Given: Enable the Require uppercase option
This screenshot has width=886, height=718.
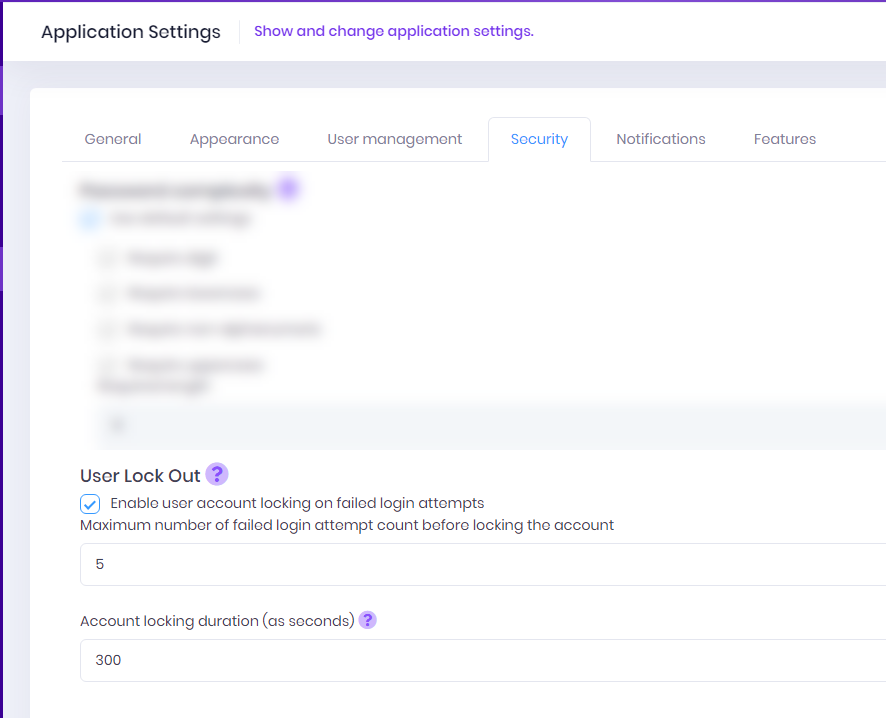Looking at the screenshot, I should click(x=106, y=365).
